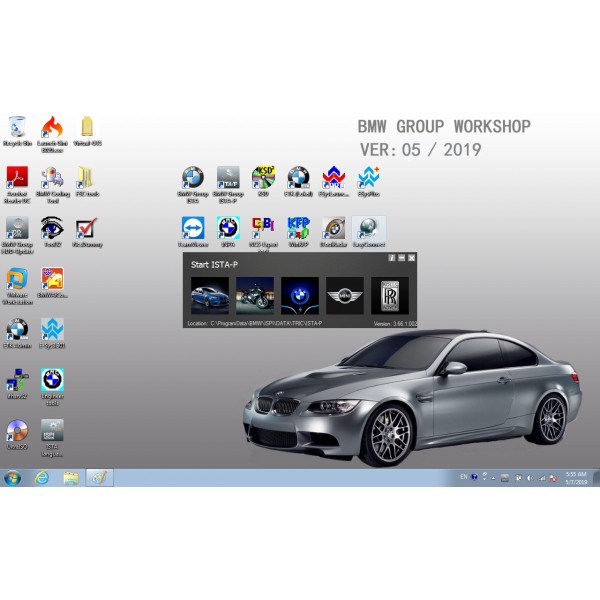Open Internet Explorer from the taskbar
The image size is (600, 600).
(42, 478)
